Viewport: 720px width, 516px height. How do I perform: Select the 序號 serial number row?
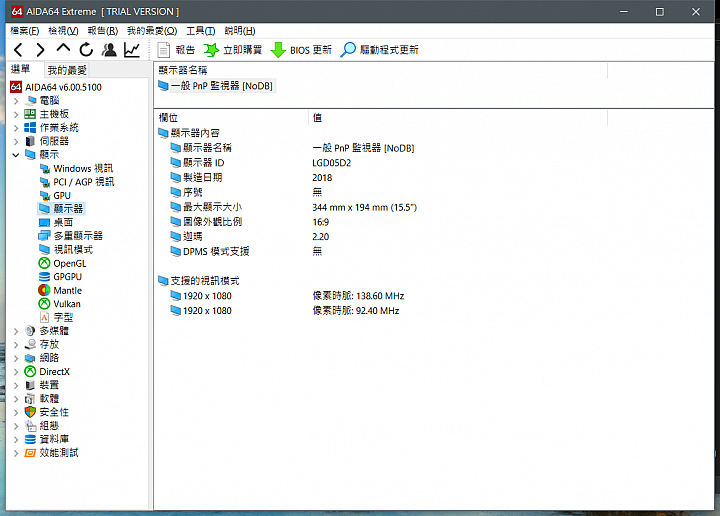[186, 192]
